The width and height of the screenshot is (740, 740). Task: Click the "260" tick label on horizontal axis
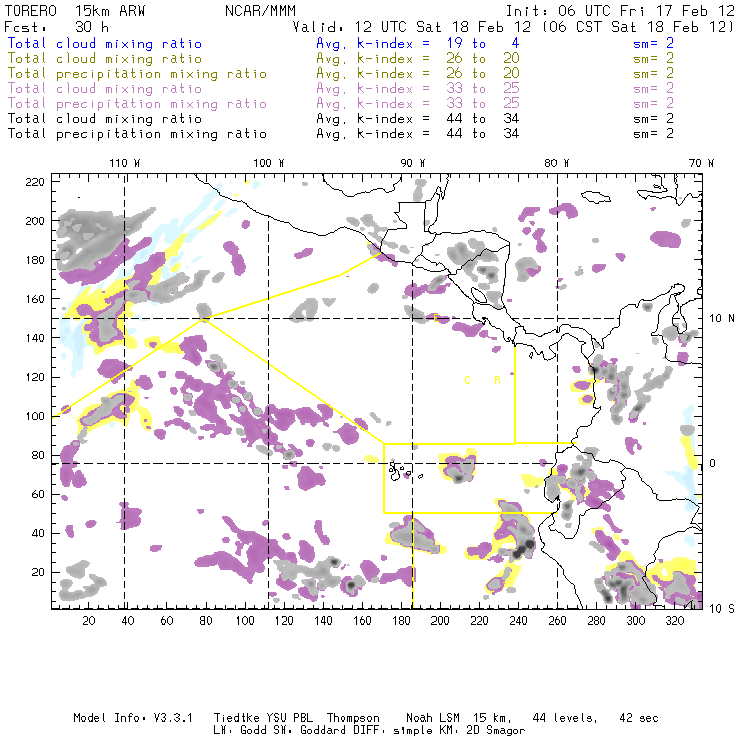click(557, 621)
